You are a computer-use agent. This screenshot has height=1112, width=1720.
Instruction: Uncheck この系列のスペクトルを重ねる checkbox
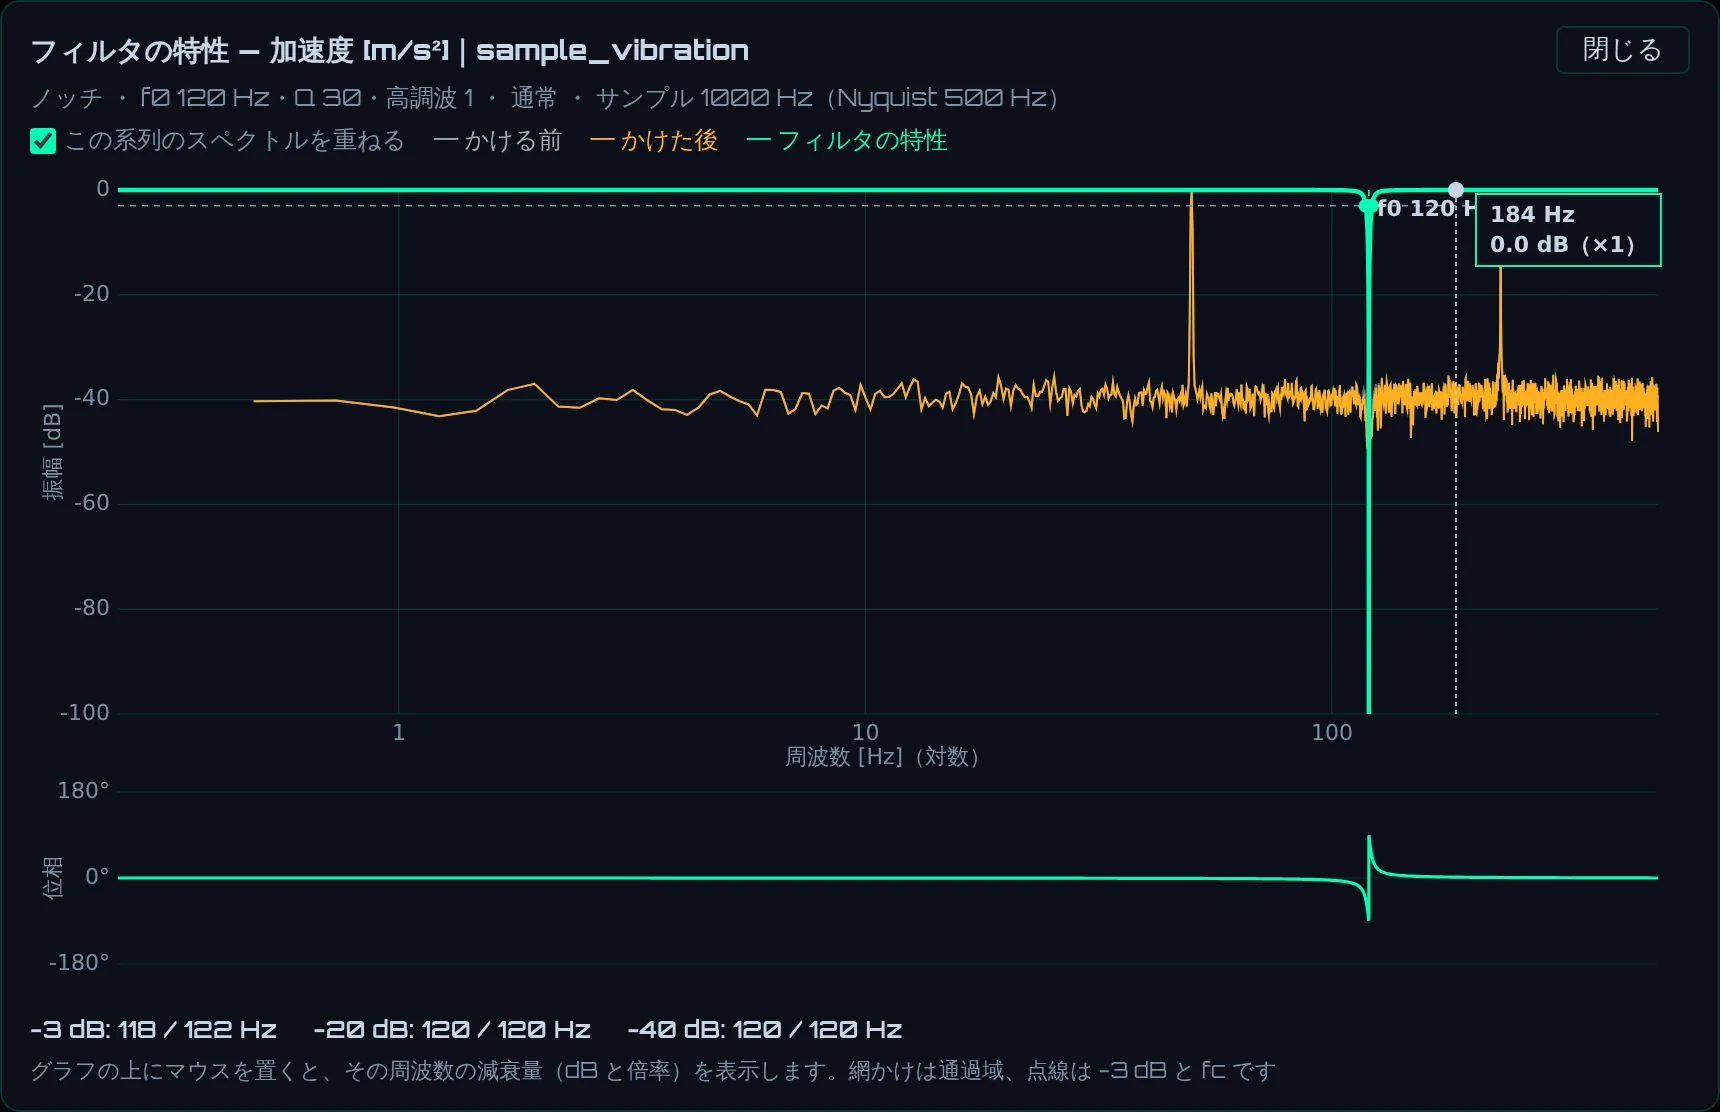pyautogui.click(x=43, y=141)
